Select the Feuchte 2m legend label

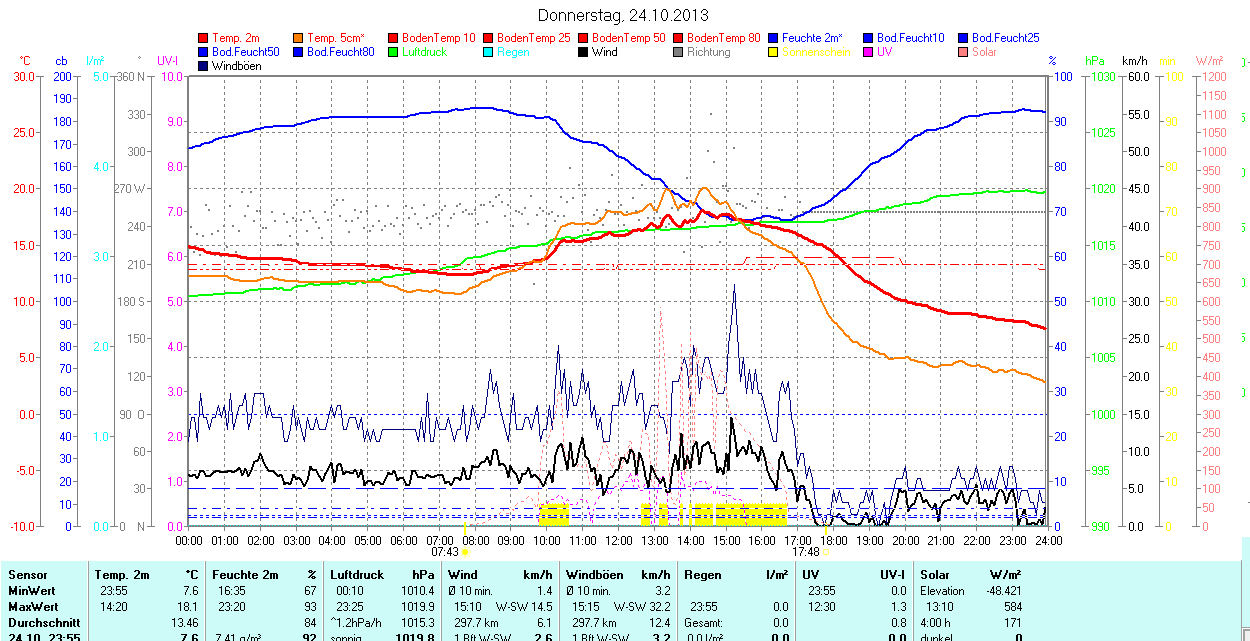coord(815,38)
